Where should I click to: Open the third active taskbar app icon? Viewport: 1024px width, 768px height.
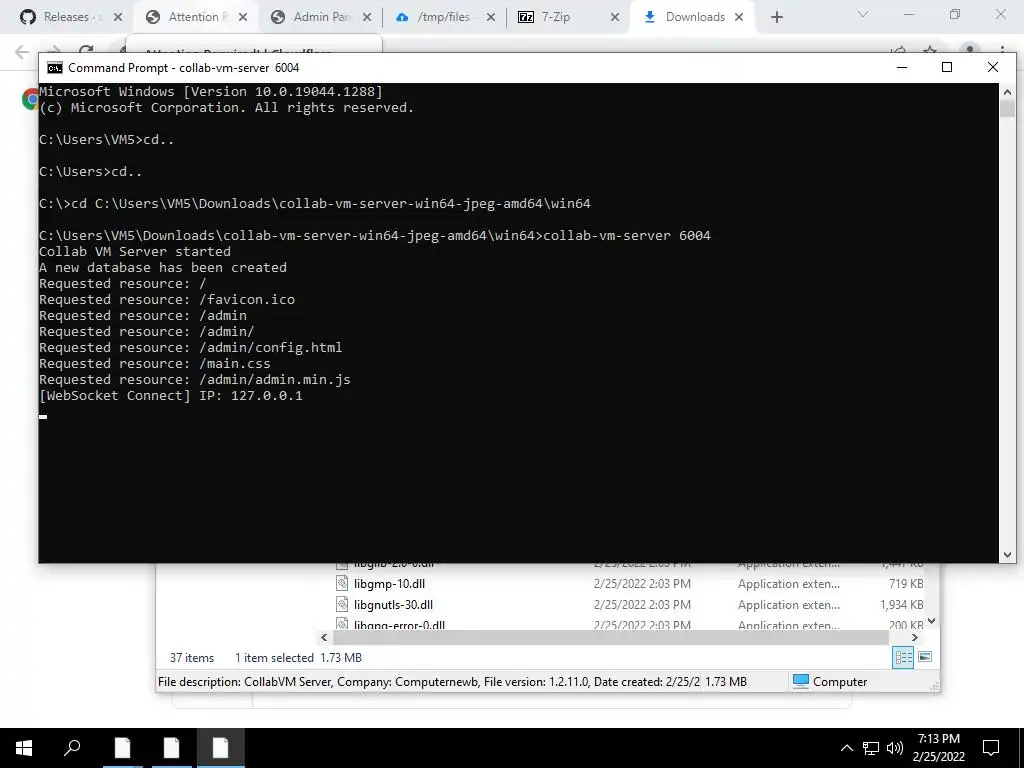(221, 748)
